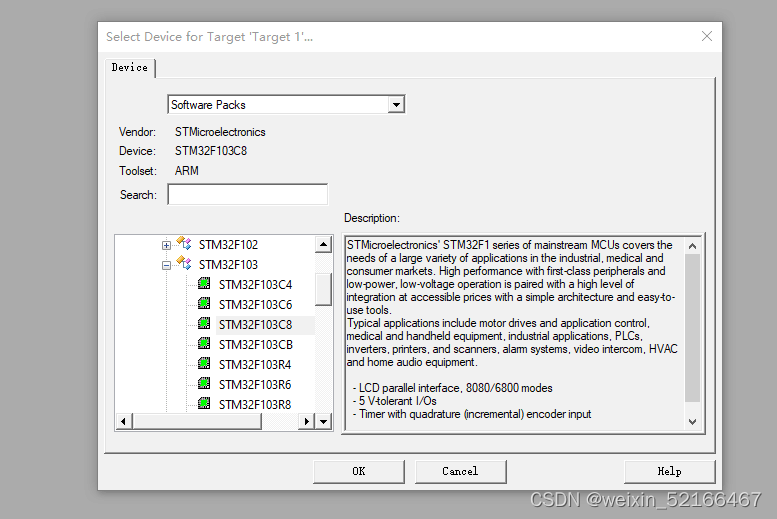This screenshot has width=777, height=519.
Task: Click the chip icon beside STM32F103R4
Action: click(204, 364)
